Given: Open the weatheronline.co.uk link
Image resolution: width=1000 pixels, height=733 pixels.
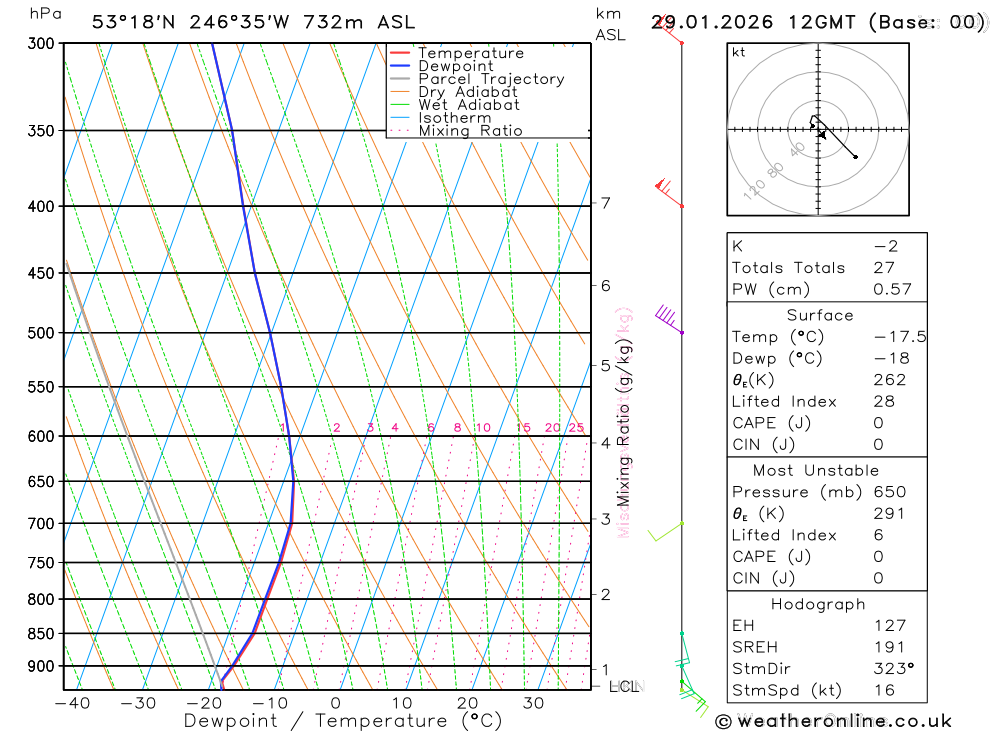Looking at the screenshot, I should 844,722.
